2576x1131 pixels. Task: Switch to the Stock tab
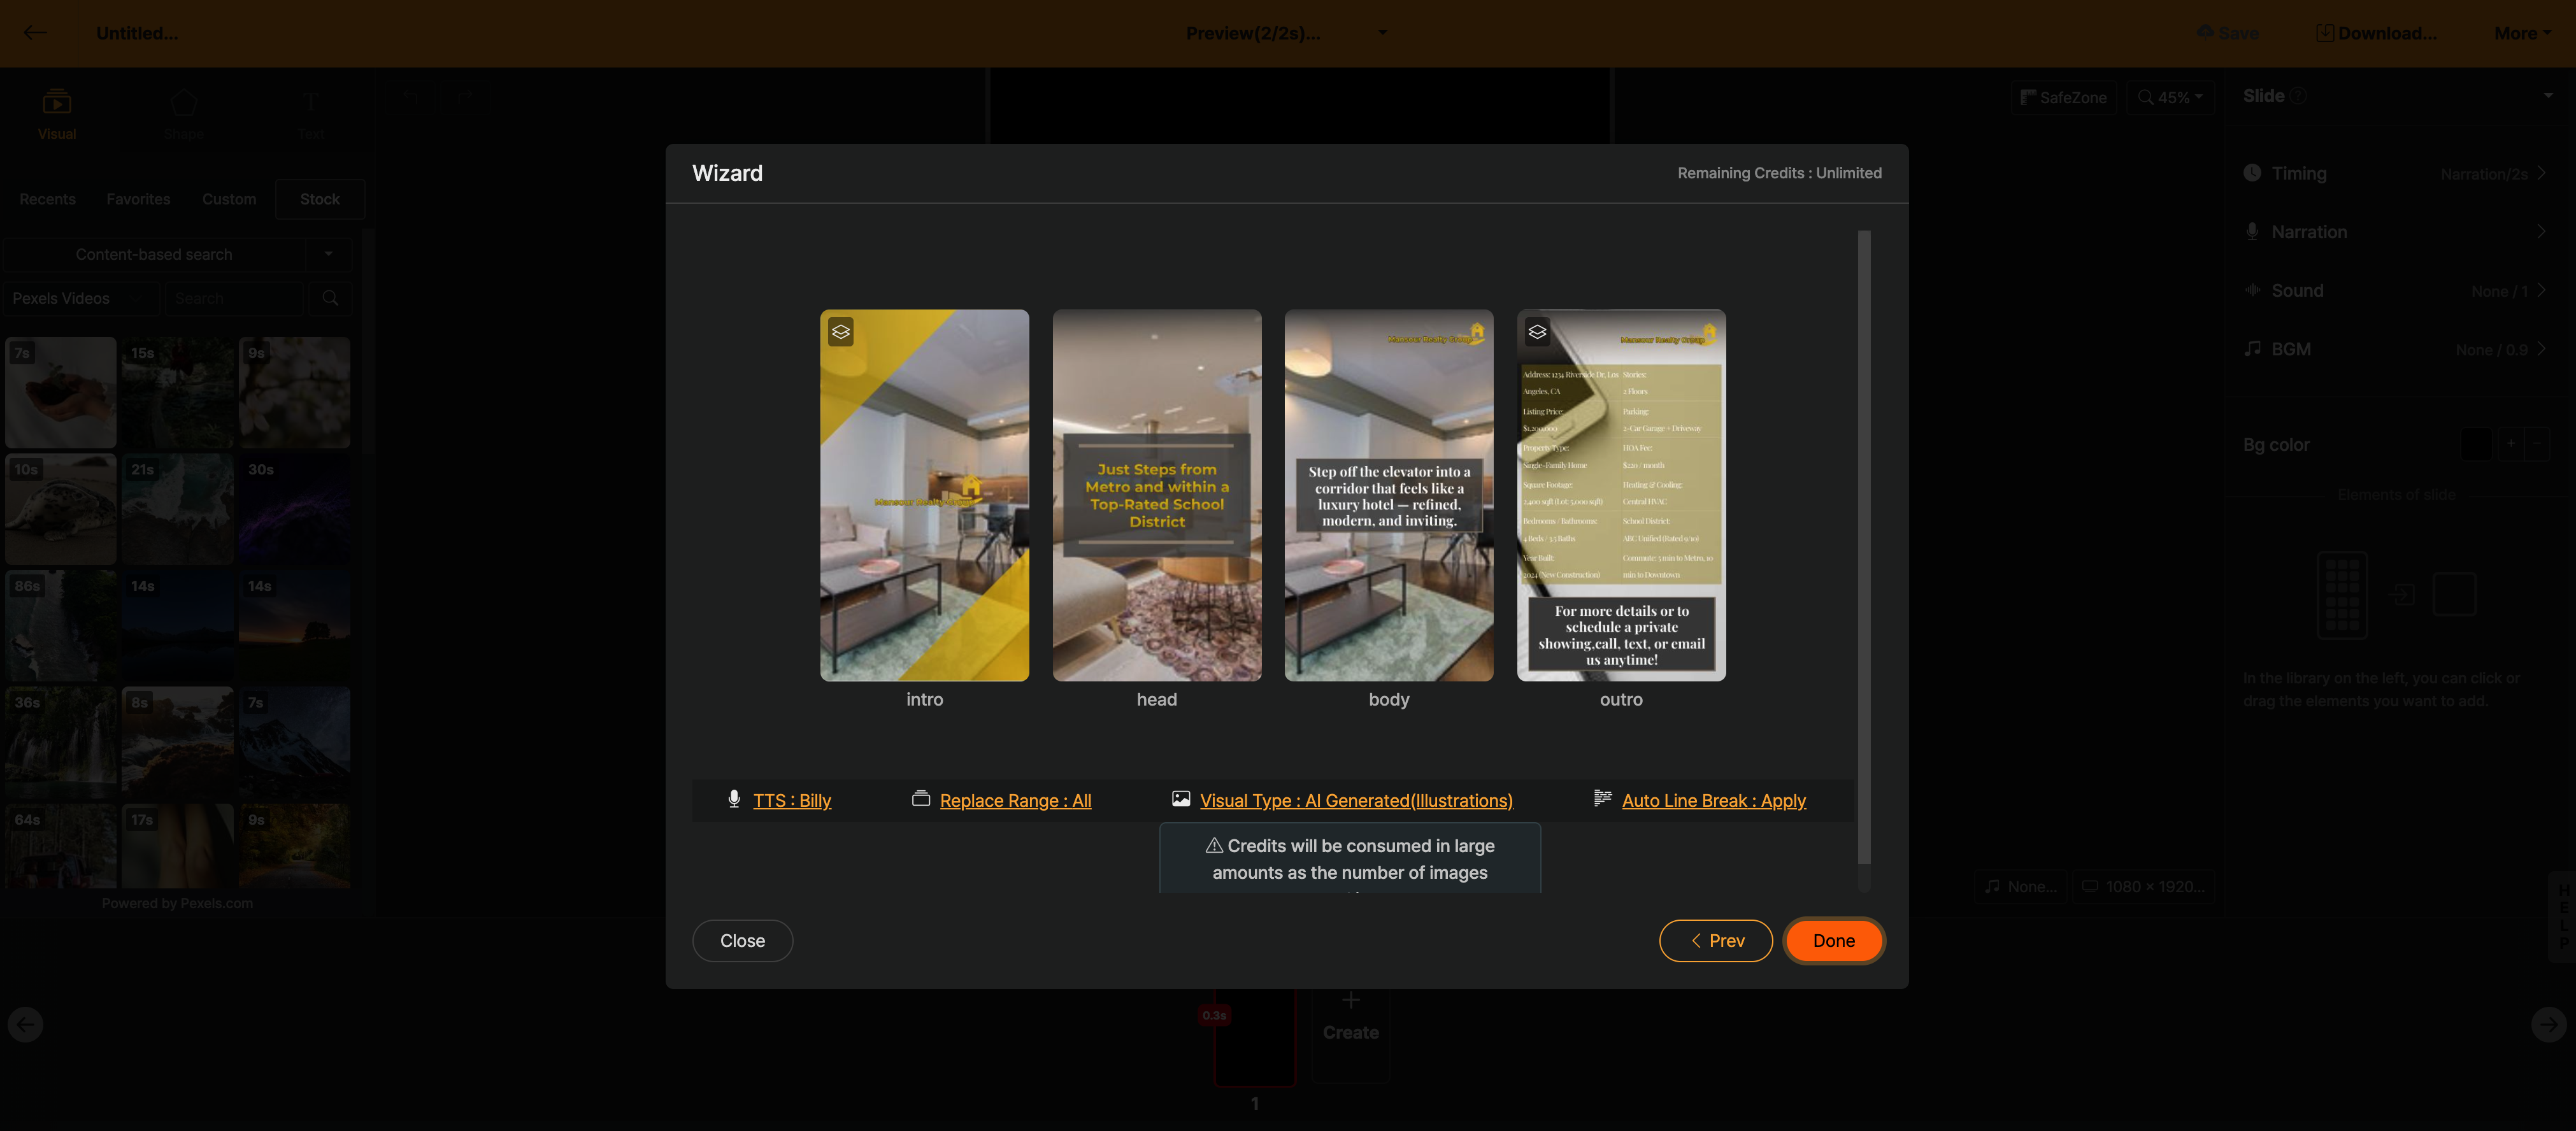click(319, 199)
